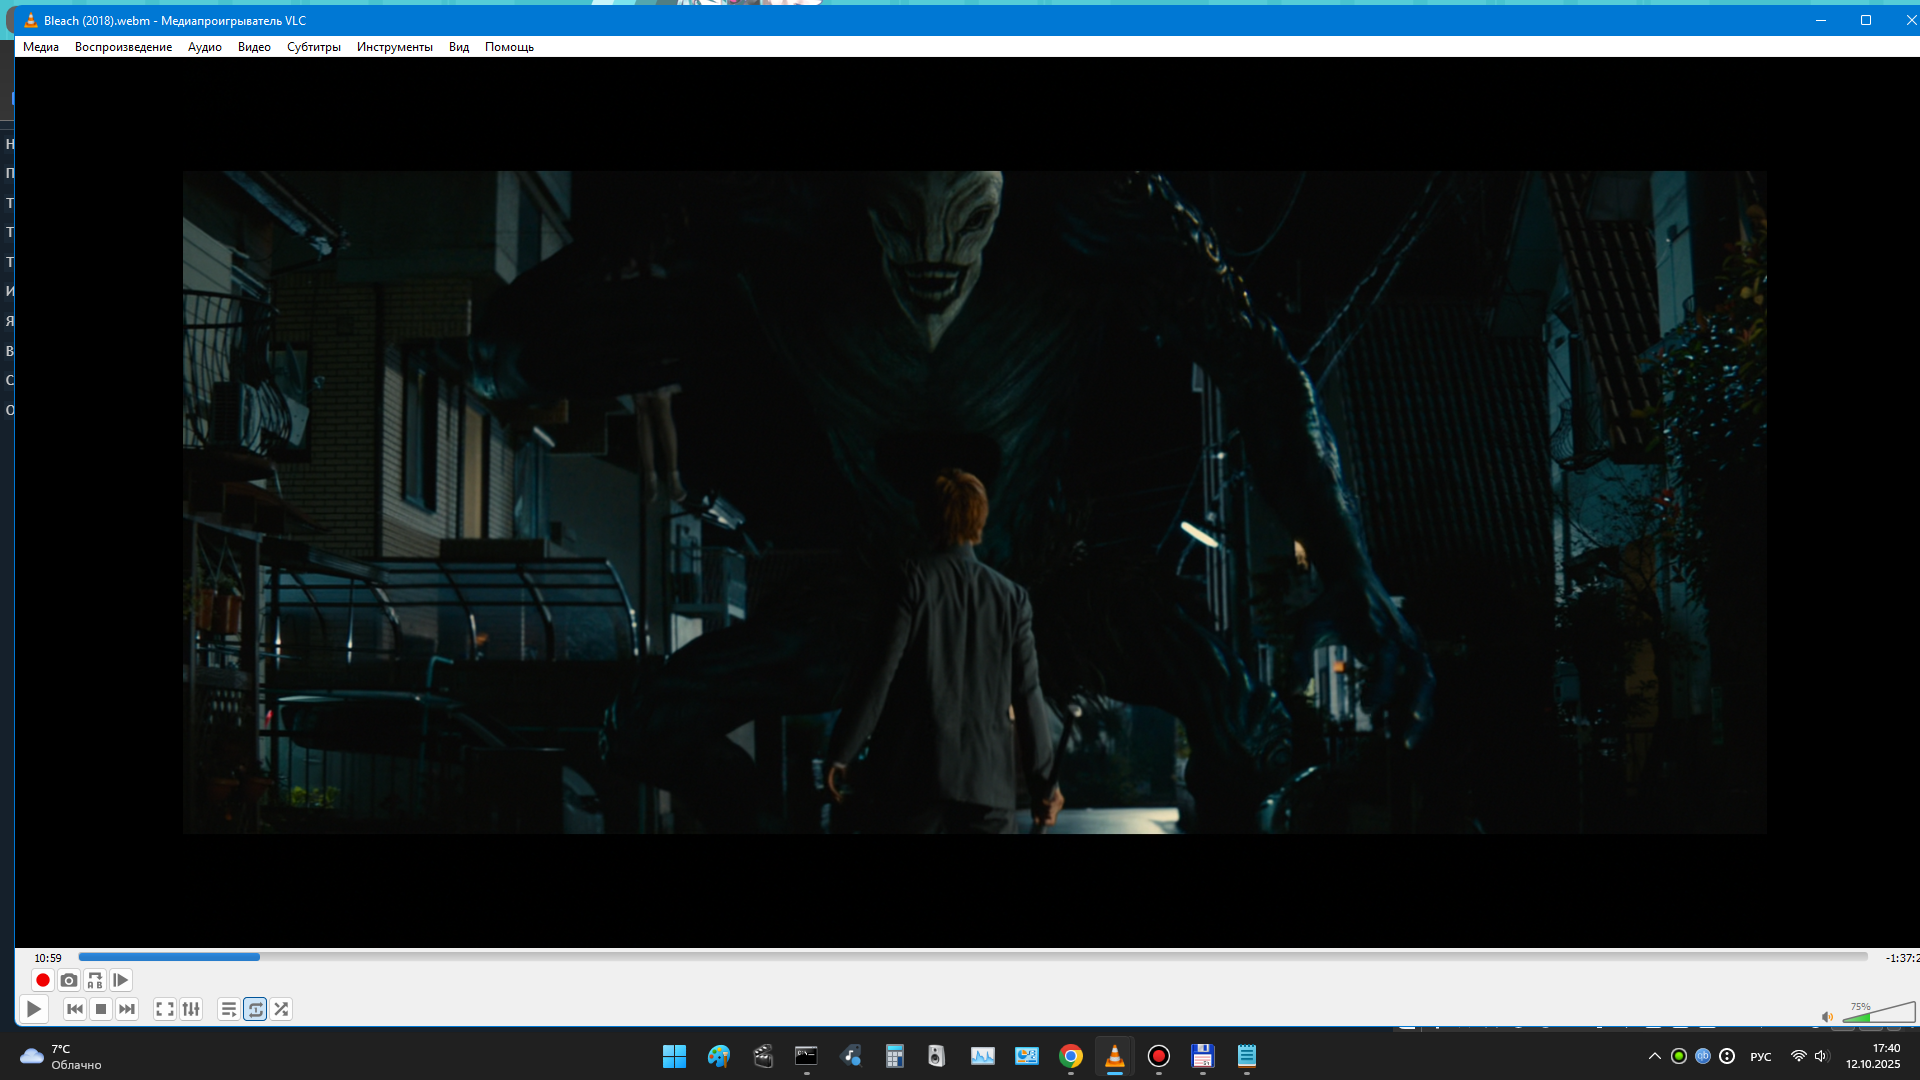Open the Медиа menu
The image size is (1920, 1080).
(x=41, y=47)
